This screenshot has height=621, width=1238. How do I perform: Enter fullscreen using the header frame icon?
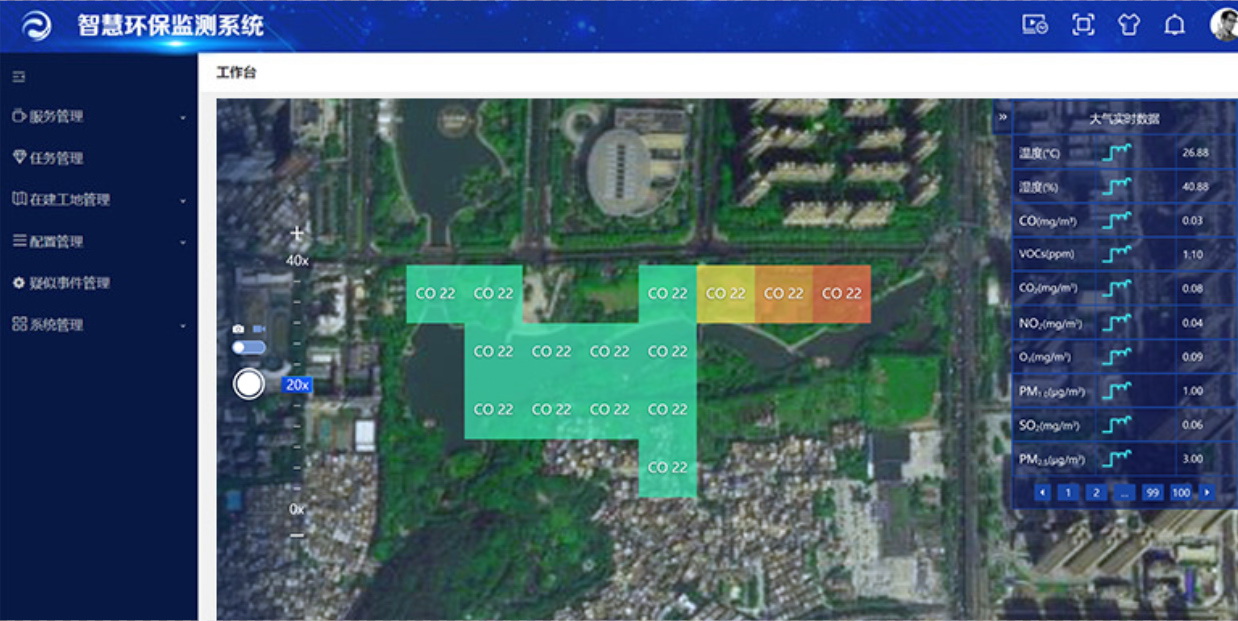[1083, 26]
